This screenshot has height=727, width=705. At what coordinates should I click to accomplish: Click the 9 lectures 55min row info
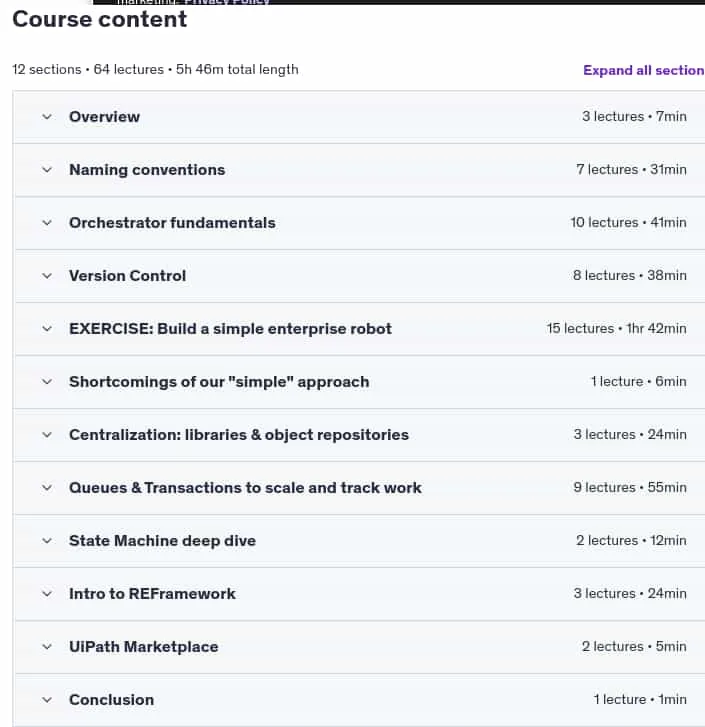pyautogui.click(x=630, y=487)
